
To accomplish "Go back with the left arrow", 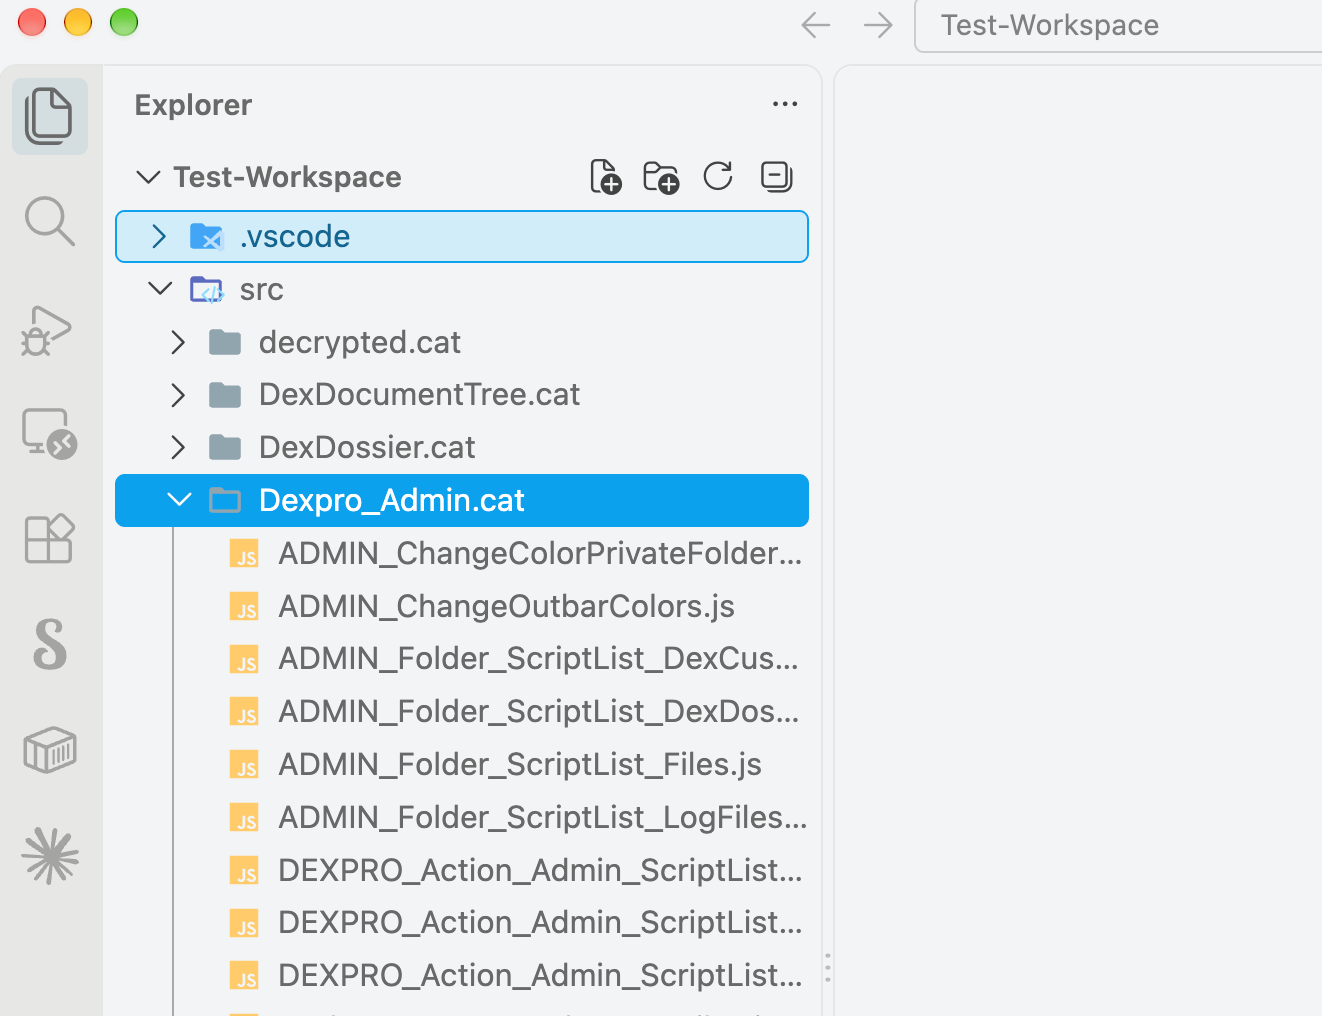I will [x=816, y=25].
